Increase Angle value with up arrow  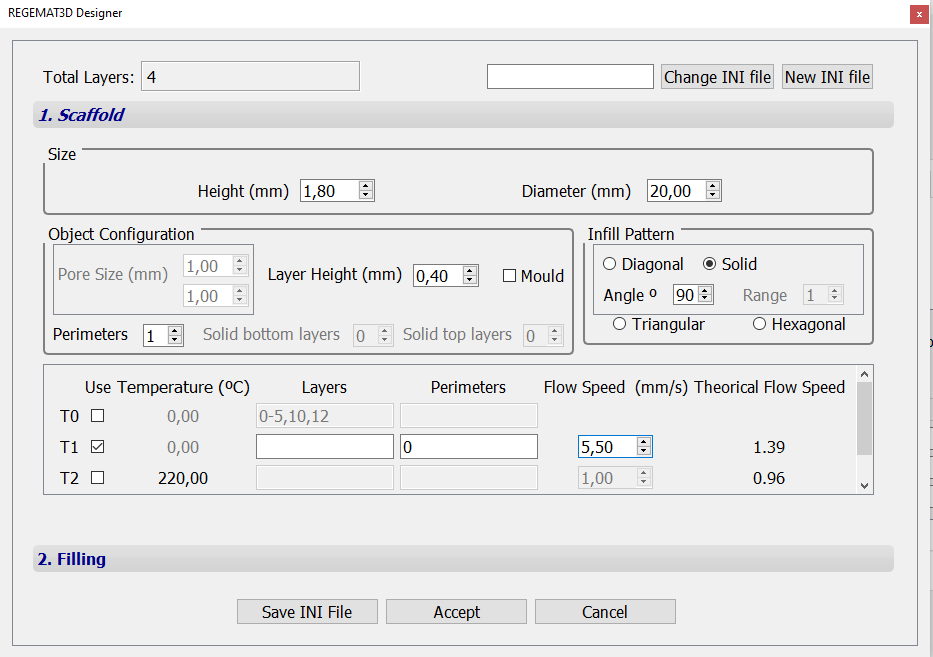point(705,290)
